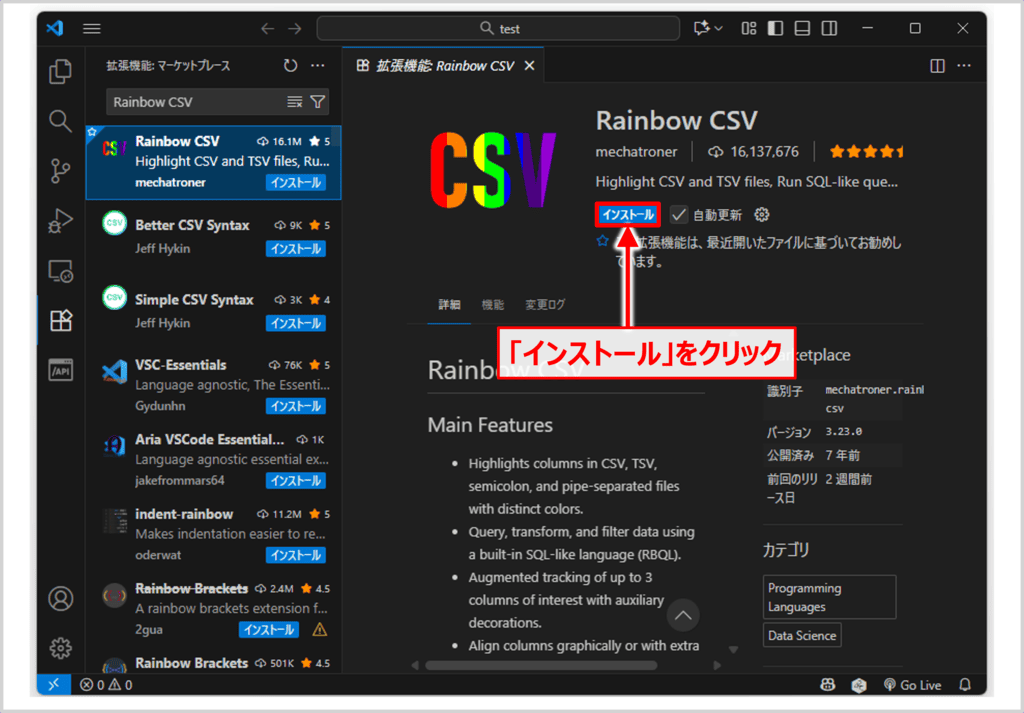Open the Copilot chat dropdown arrow
Viewport: 1024px width, 713px height.
click(x=718, y=29)
